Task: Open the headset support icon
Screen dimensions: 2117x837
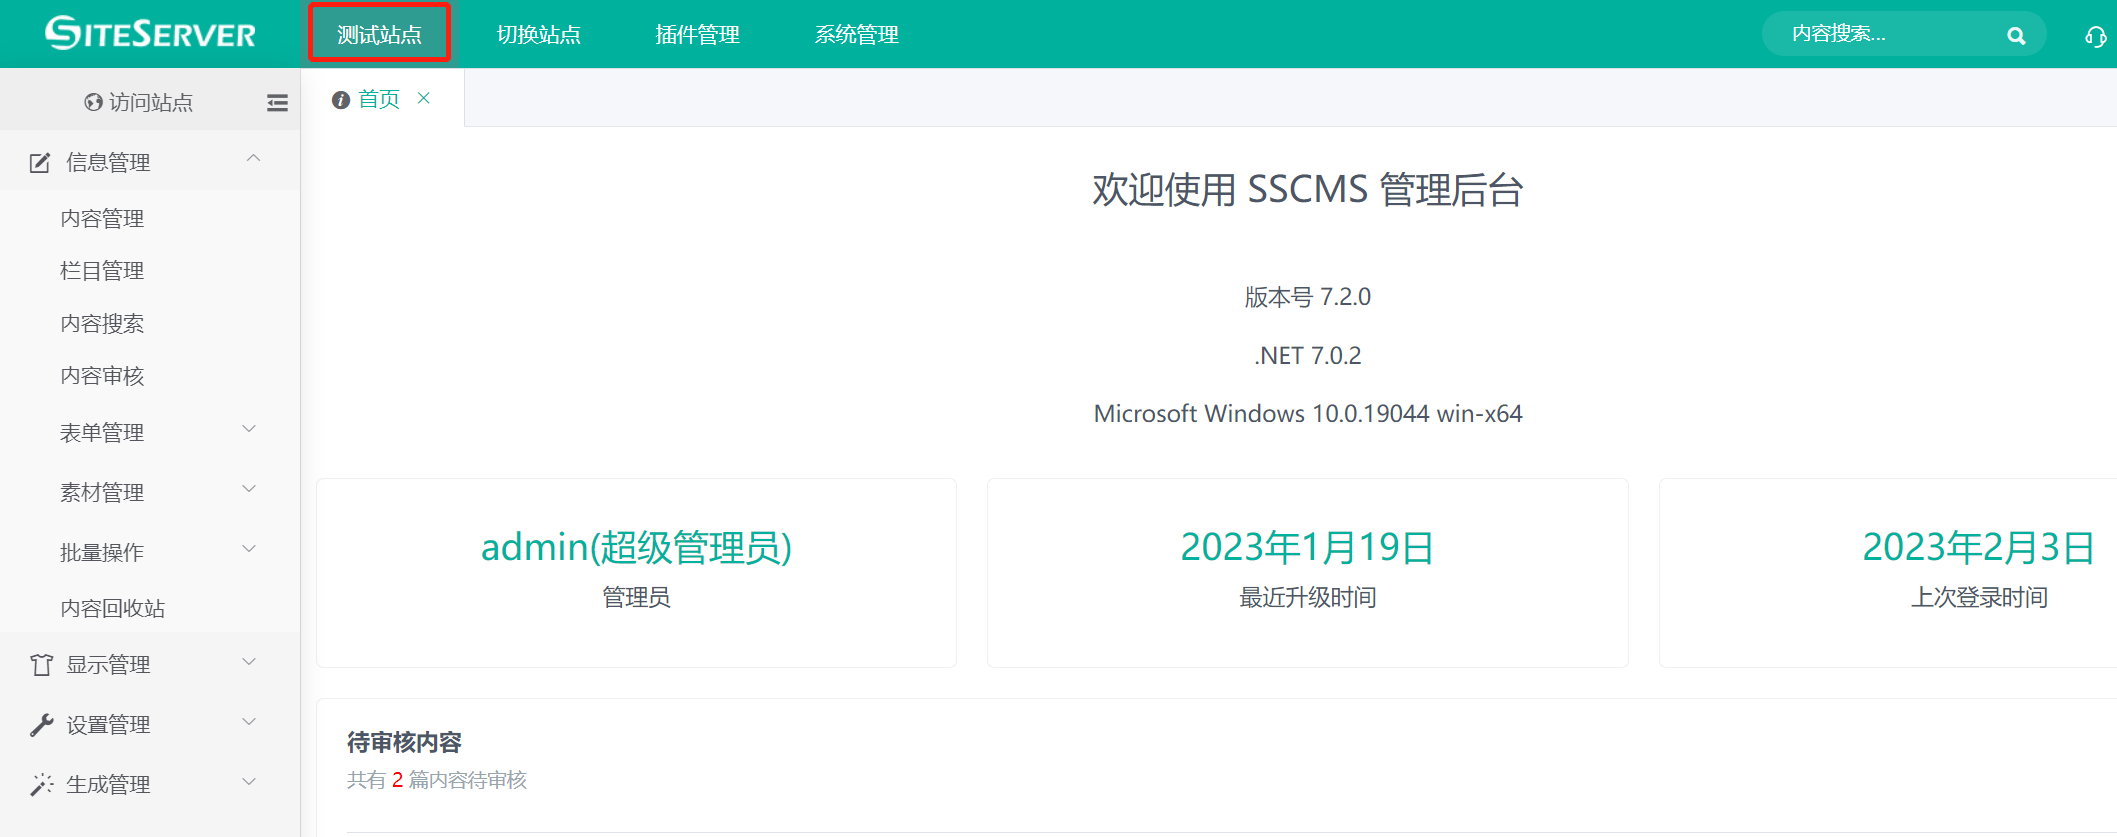Action: (2095, 37)
